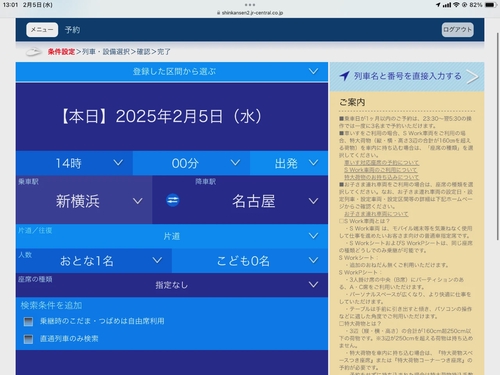Tap the three-dots multitasking icon at top
This screenshot has width=500, height=375.
tap(250, 5)
